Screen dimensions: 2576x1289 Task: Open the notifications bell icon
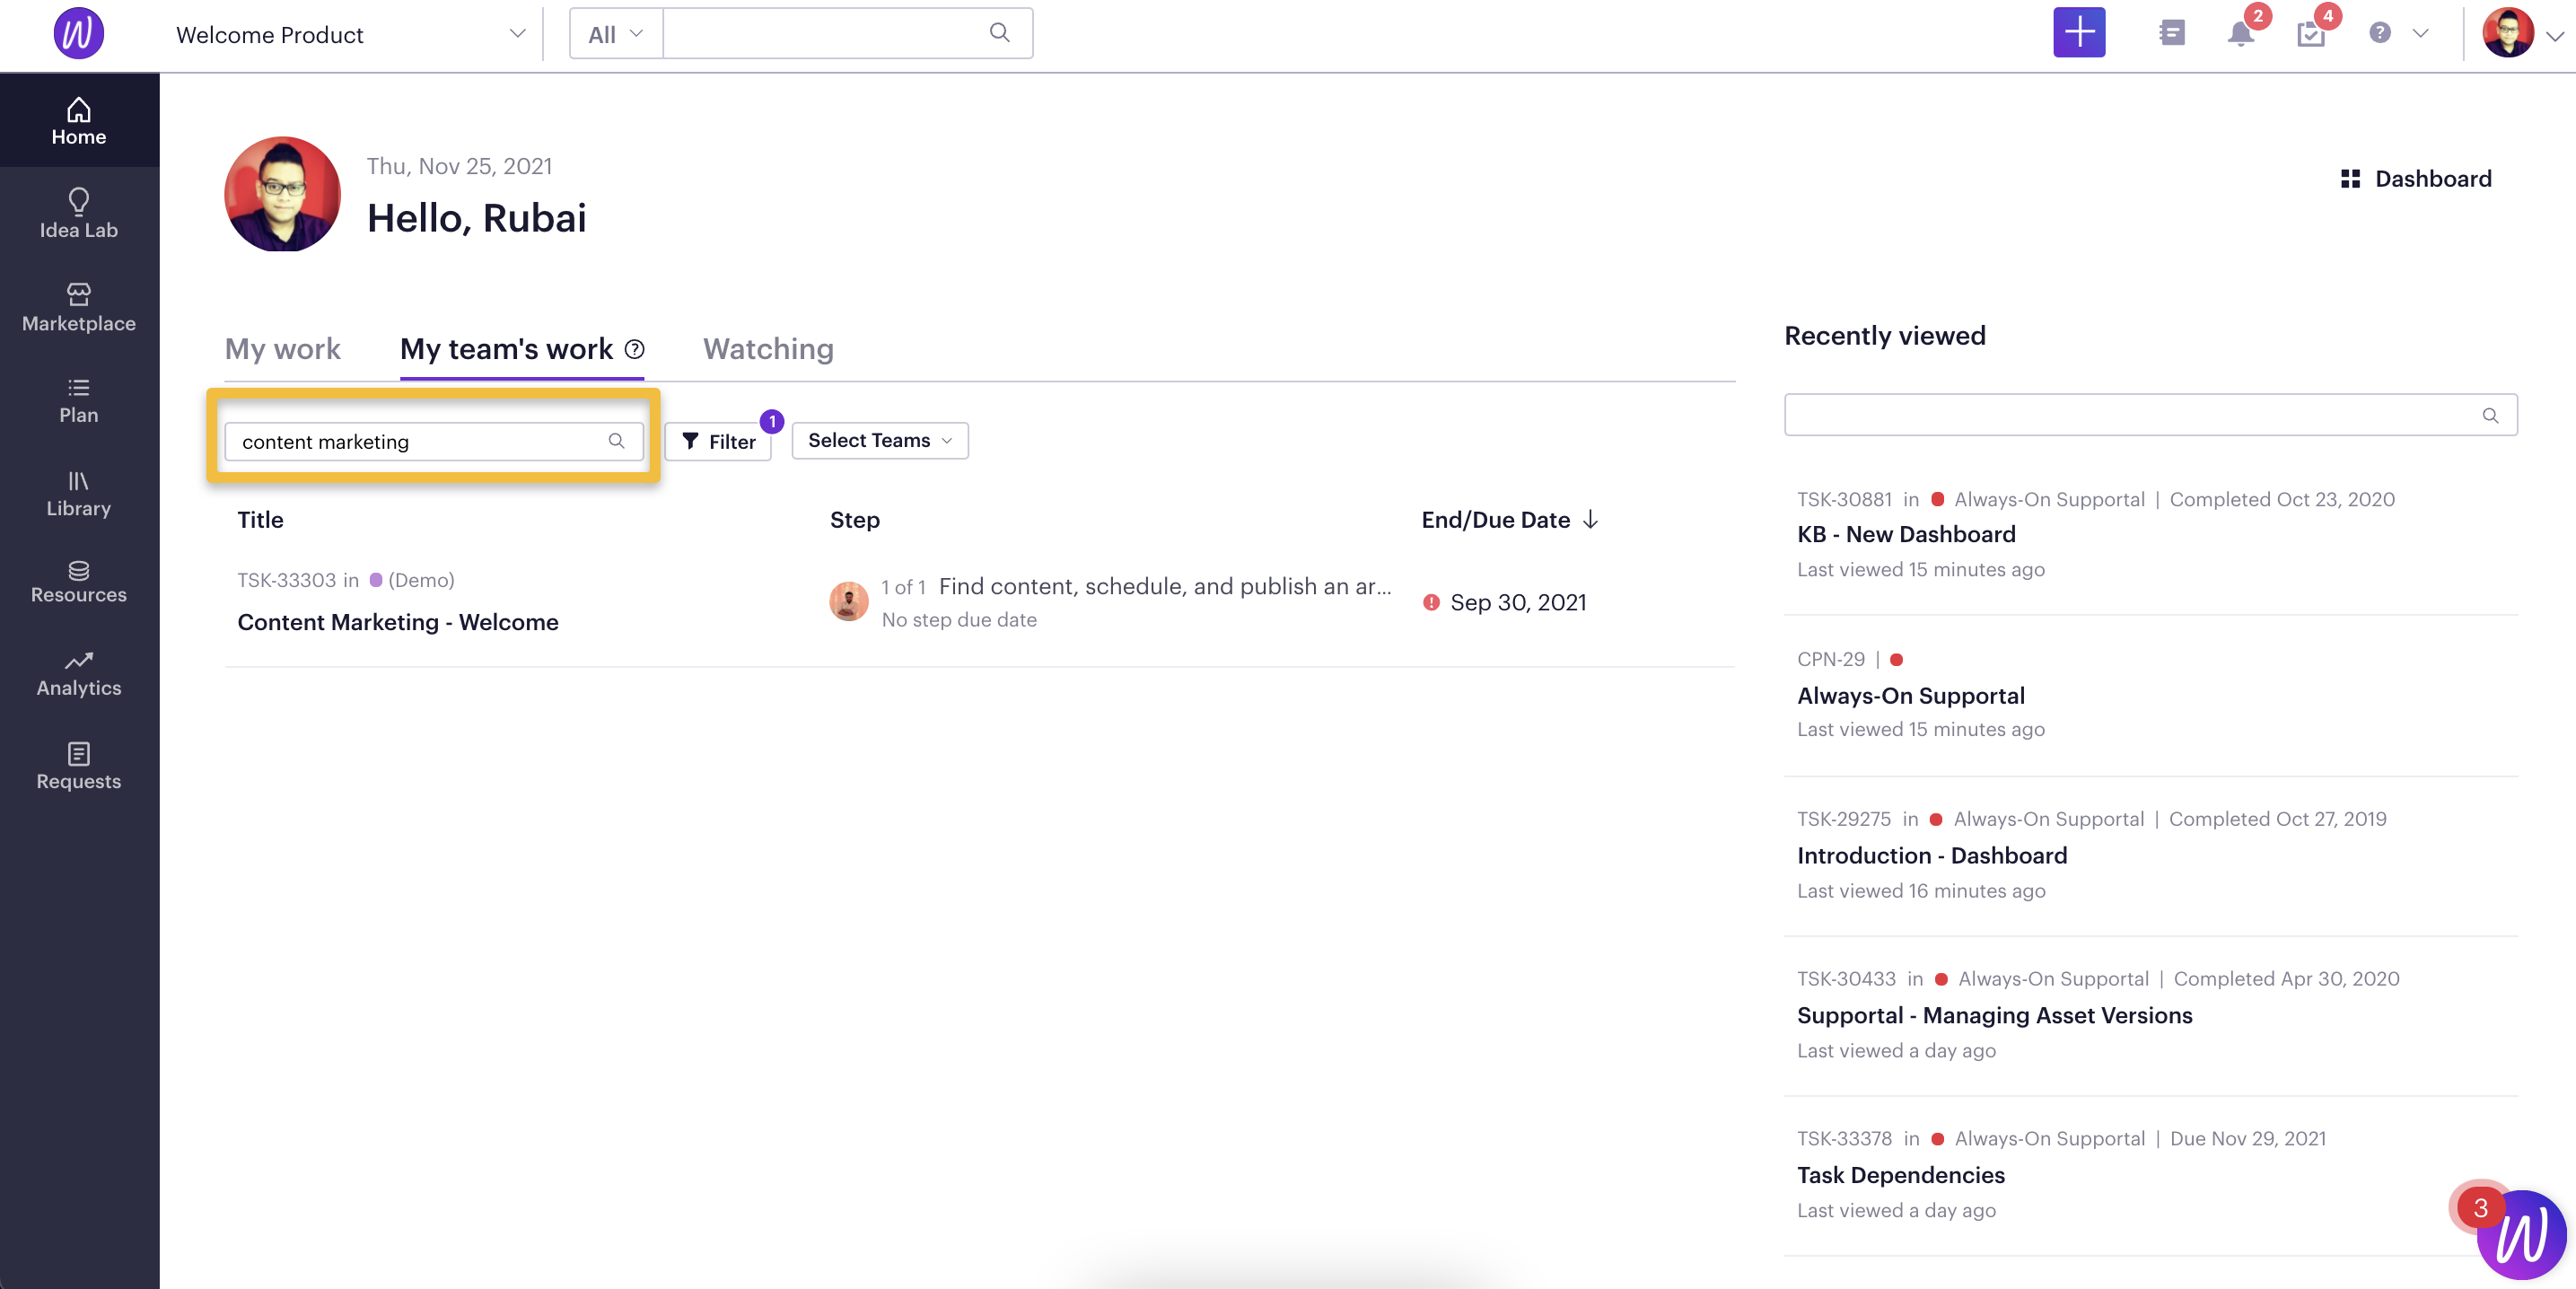point(2240,34)
